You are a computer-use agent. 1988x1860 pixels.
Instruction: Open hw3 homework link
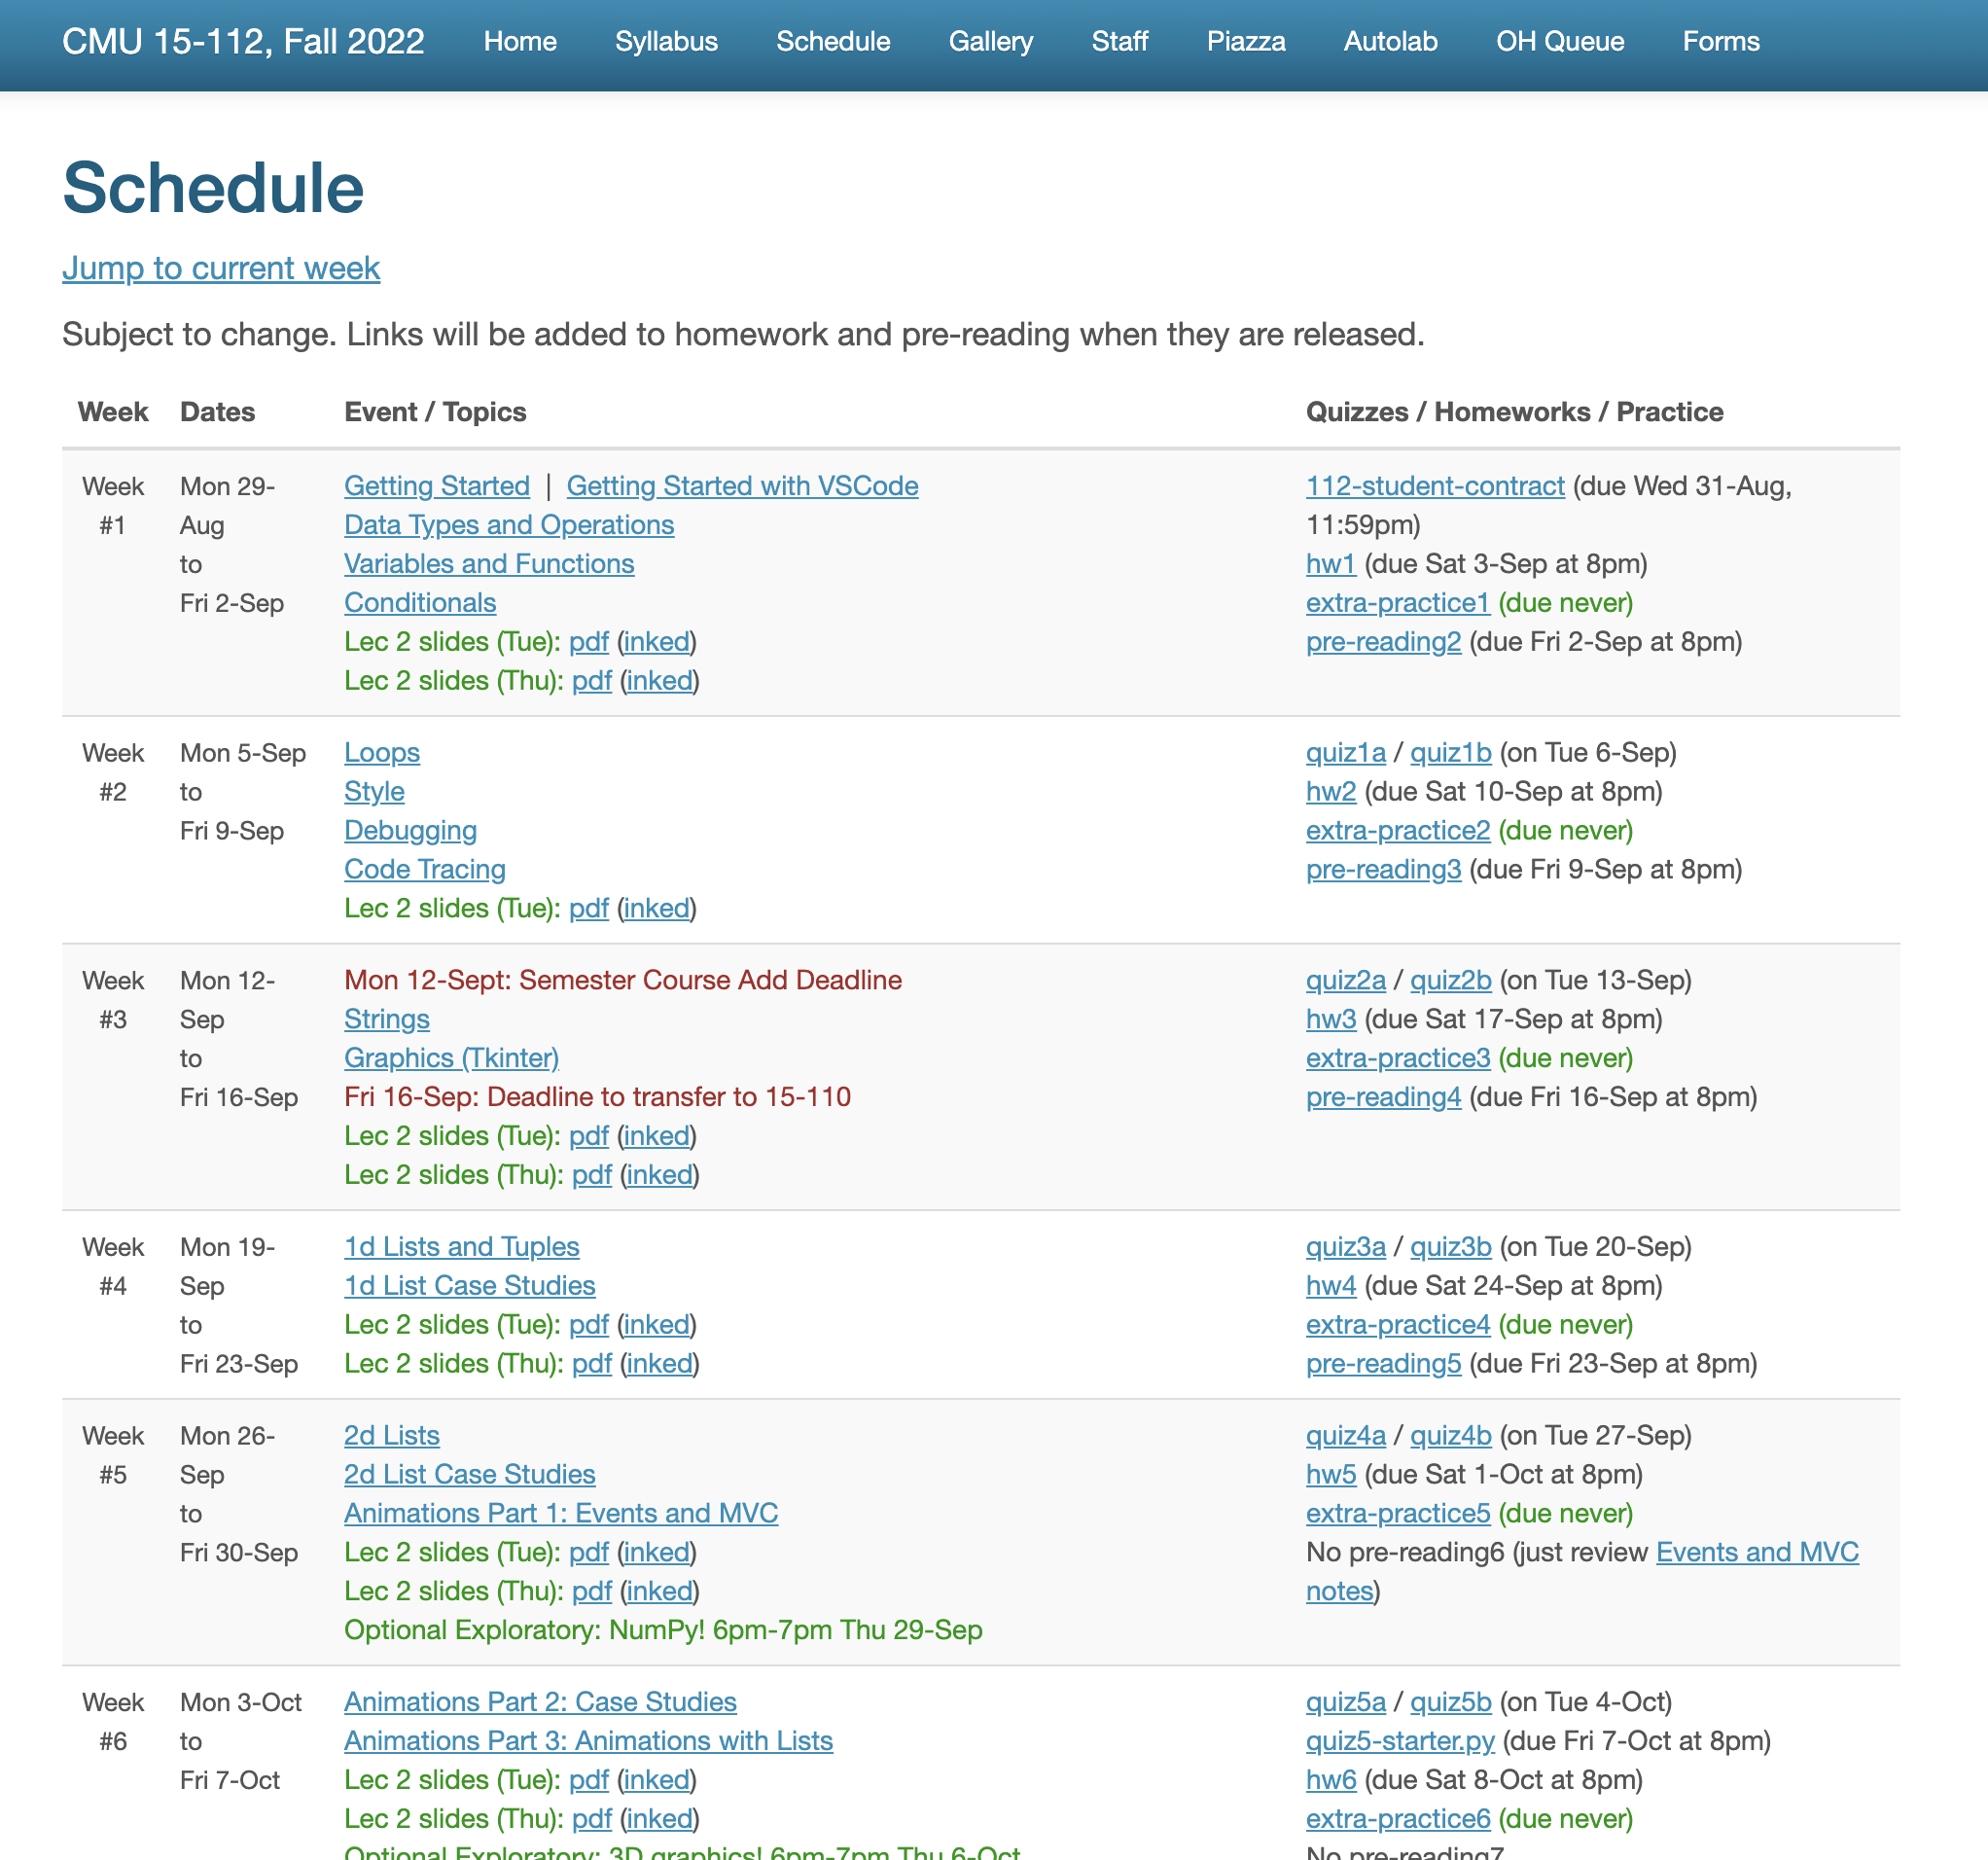1330,1019
